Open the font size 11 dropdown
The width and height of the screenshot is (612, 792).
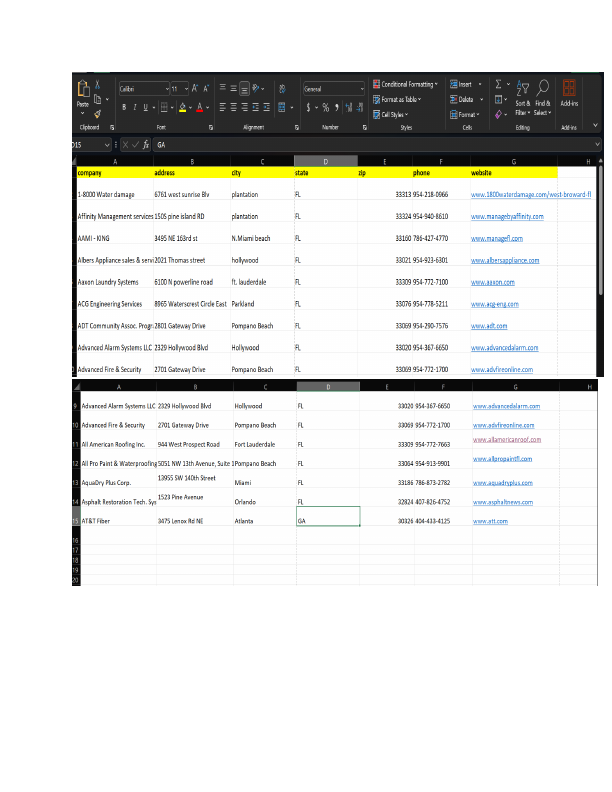(x=186, y=89)
